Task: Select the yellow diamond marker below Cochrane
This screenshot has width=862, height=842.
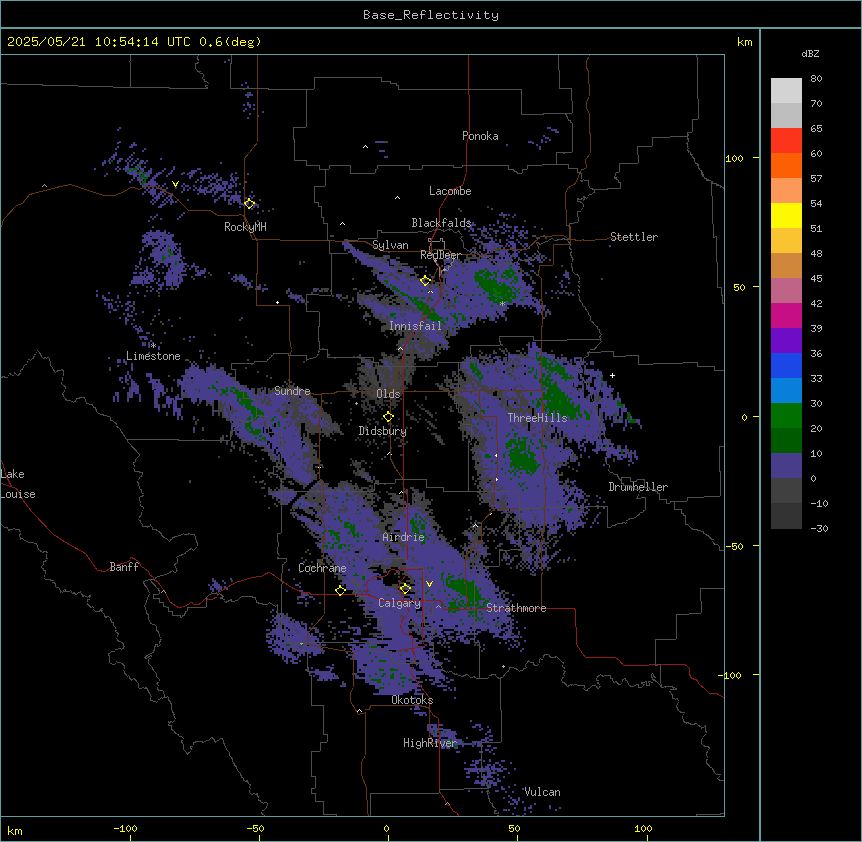Action: (x=340, y=590)
